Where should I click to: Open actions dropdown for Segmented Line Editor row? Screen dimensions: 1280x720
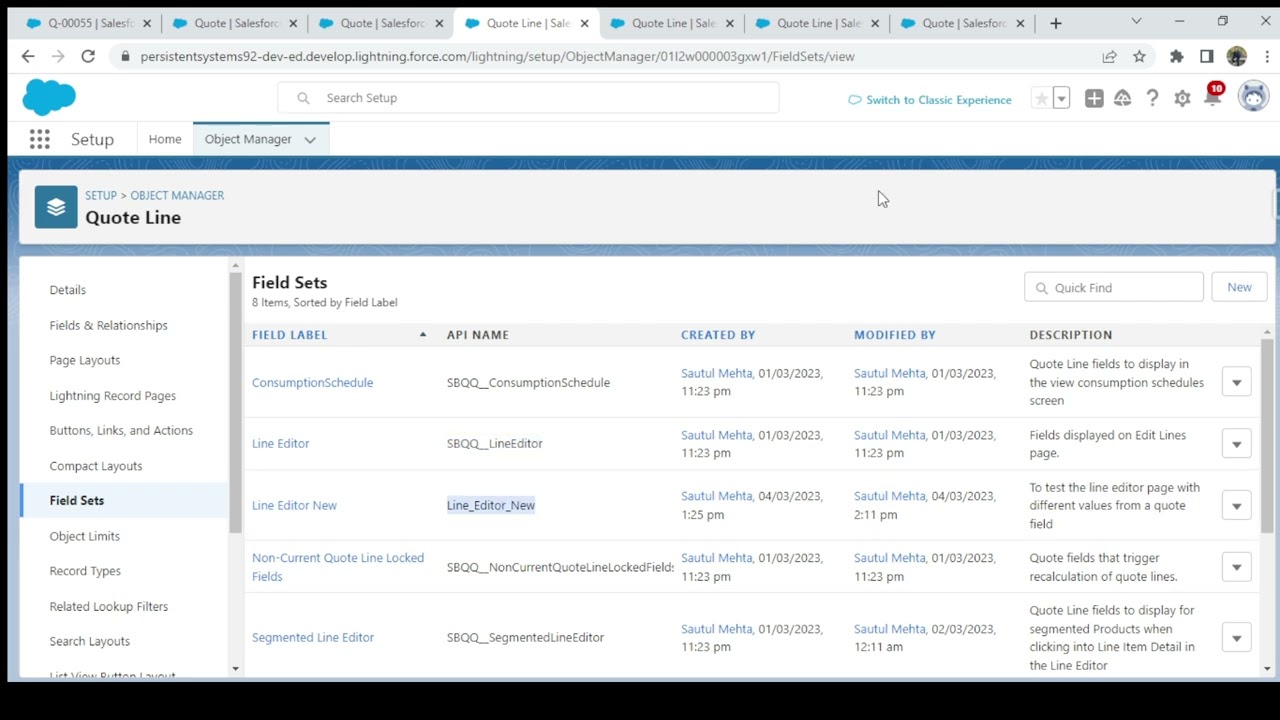click(1236, 638)
